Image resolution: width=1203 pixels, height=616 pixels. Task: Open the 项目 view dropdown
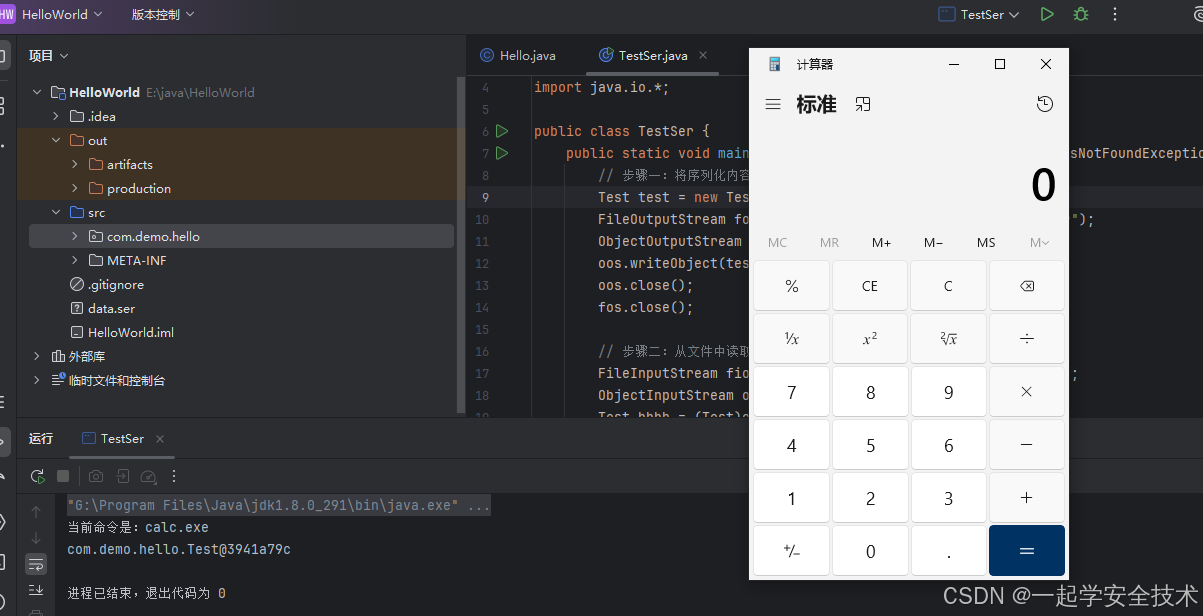click(x=49, y=56)
